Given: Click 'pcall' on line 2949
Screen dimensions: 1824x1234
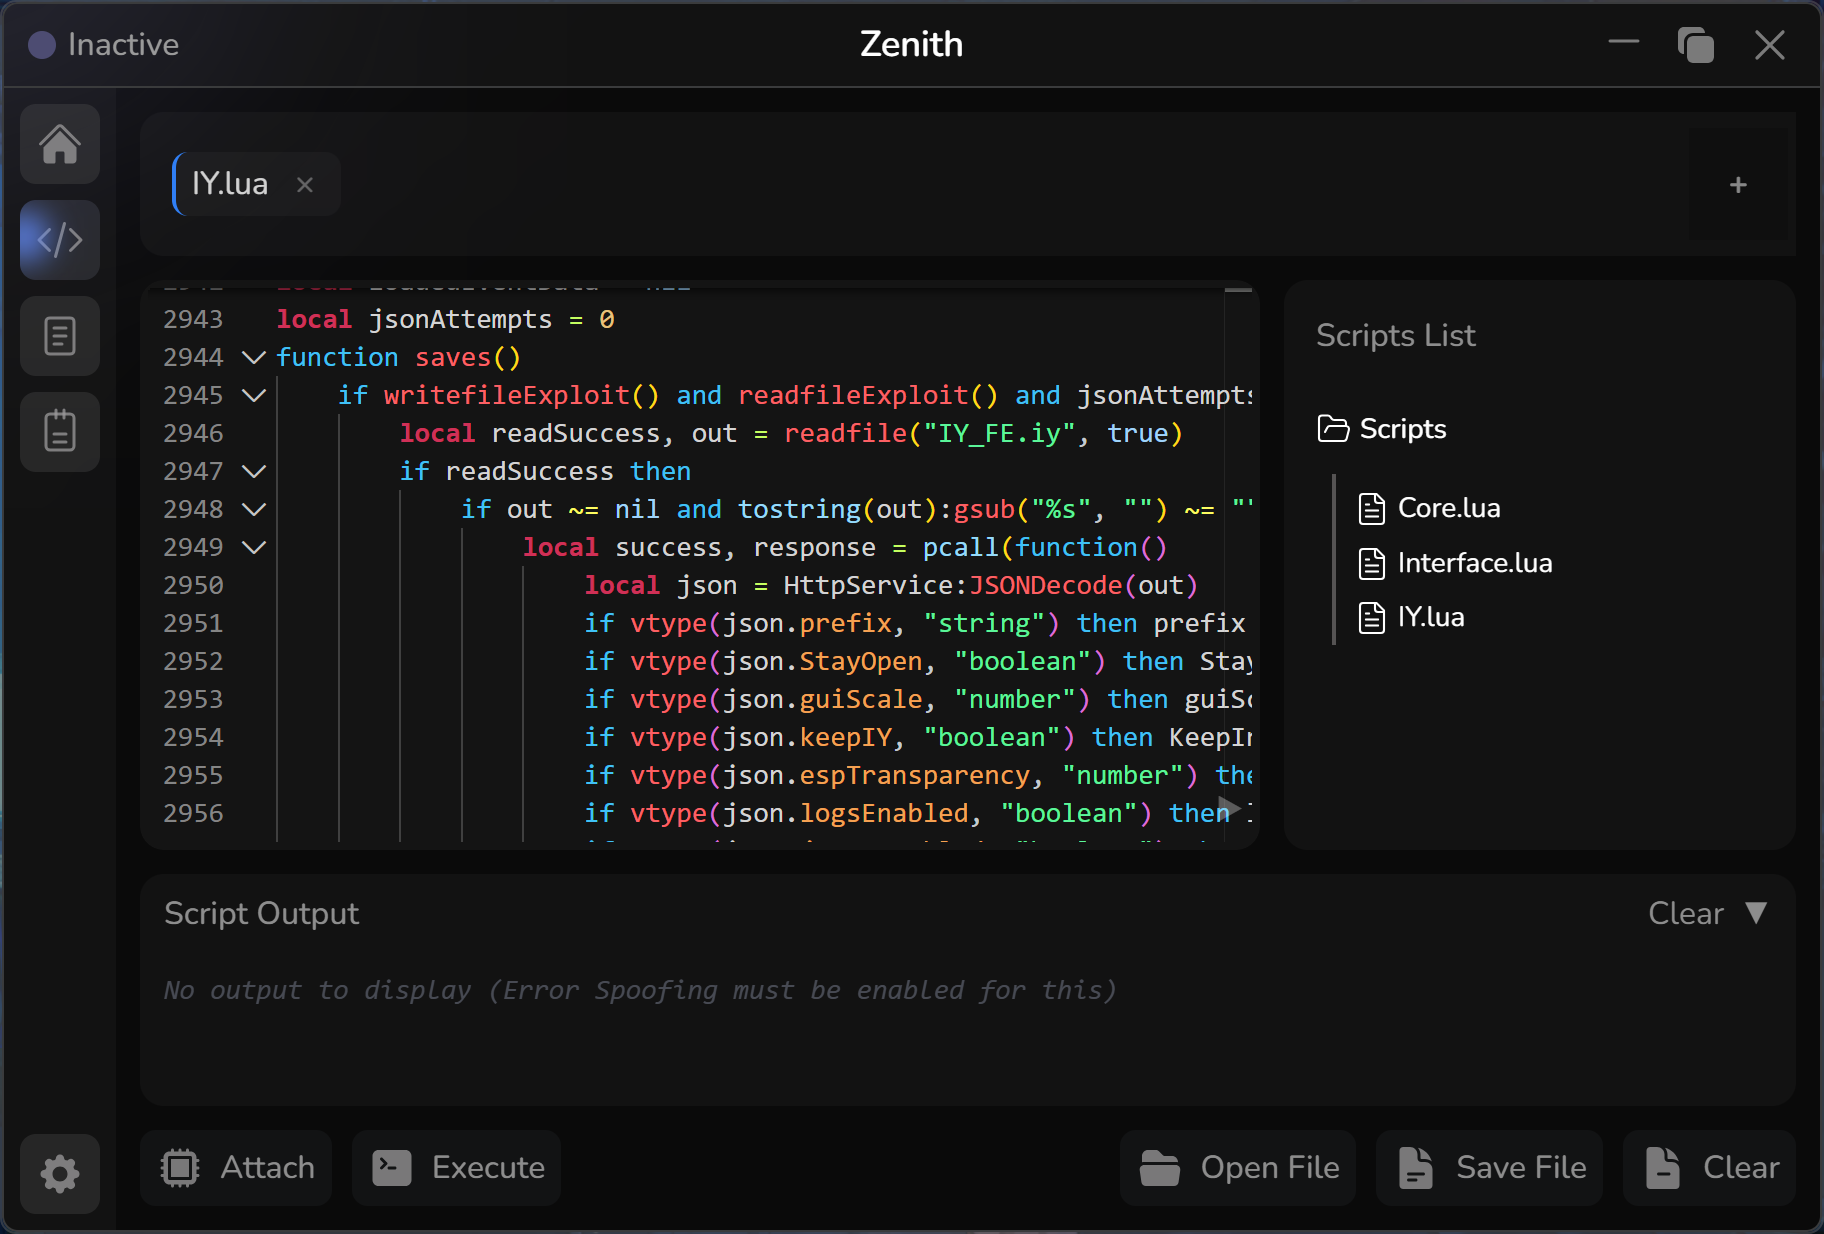Looking at the screenshot, I should click(960, 547).
